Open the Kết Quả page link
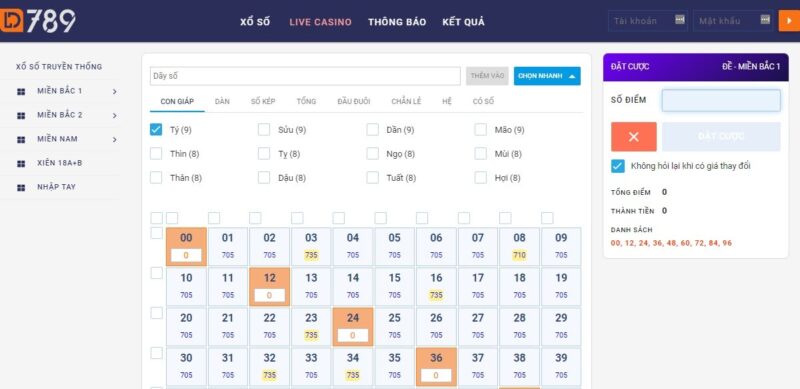Image resolution: width=800 pixels, height=389 pixels. [463, 22]
